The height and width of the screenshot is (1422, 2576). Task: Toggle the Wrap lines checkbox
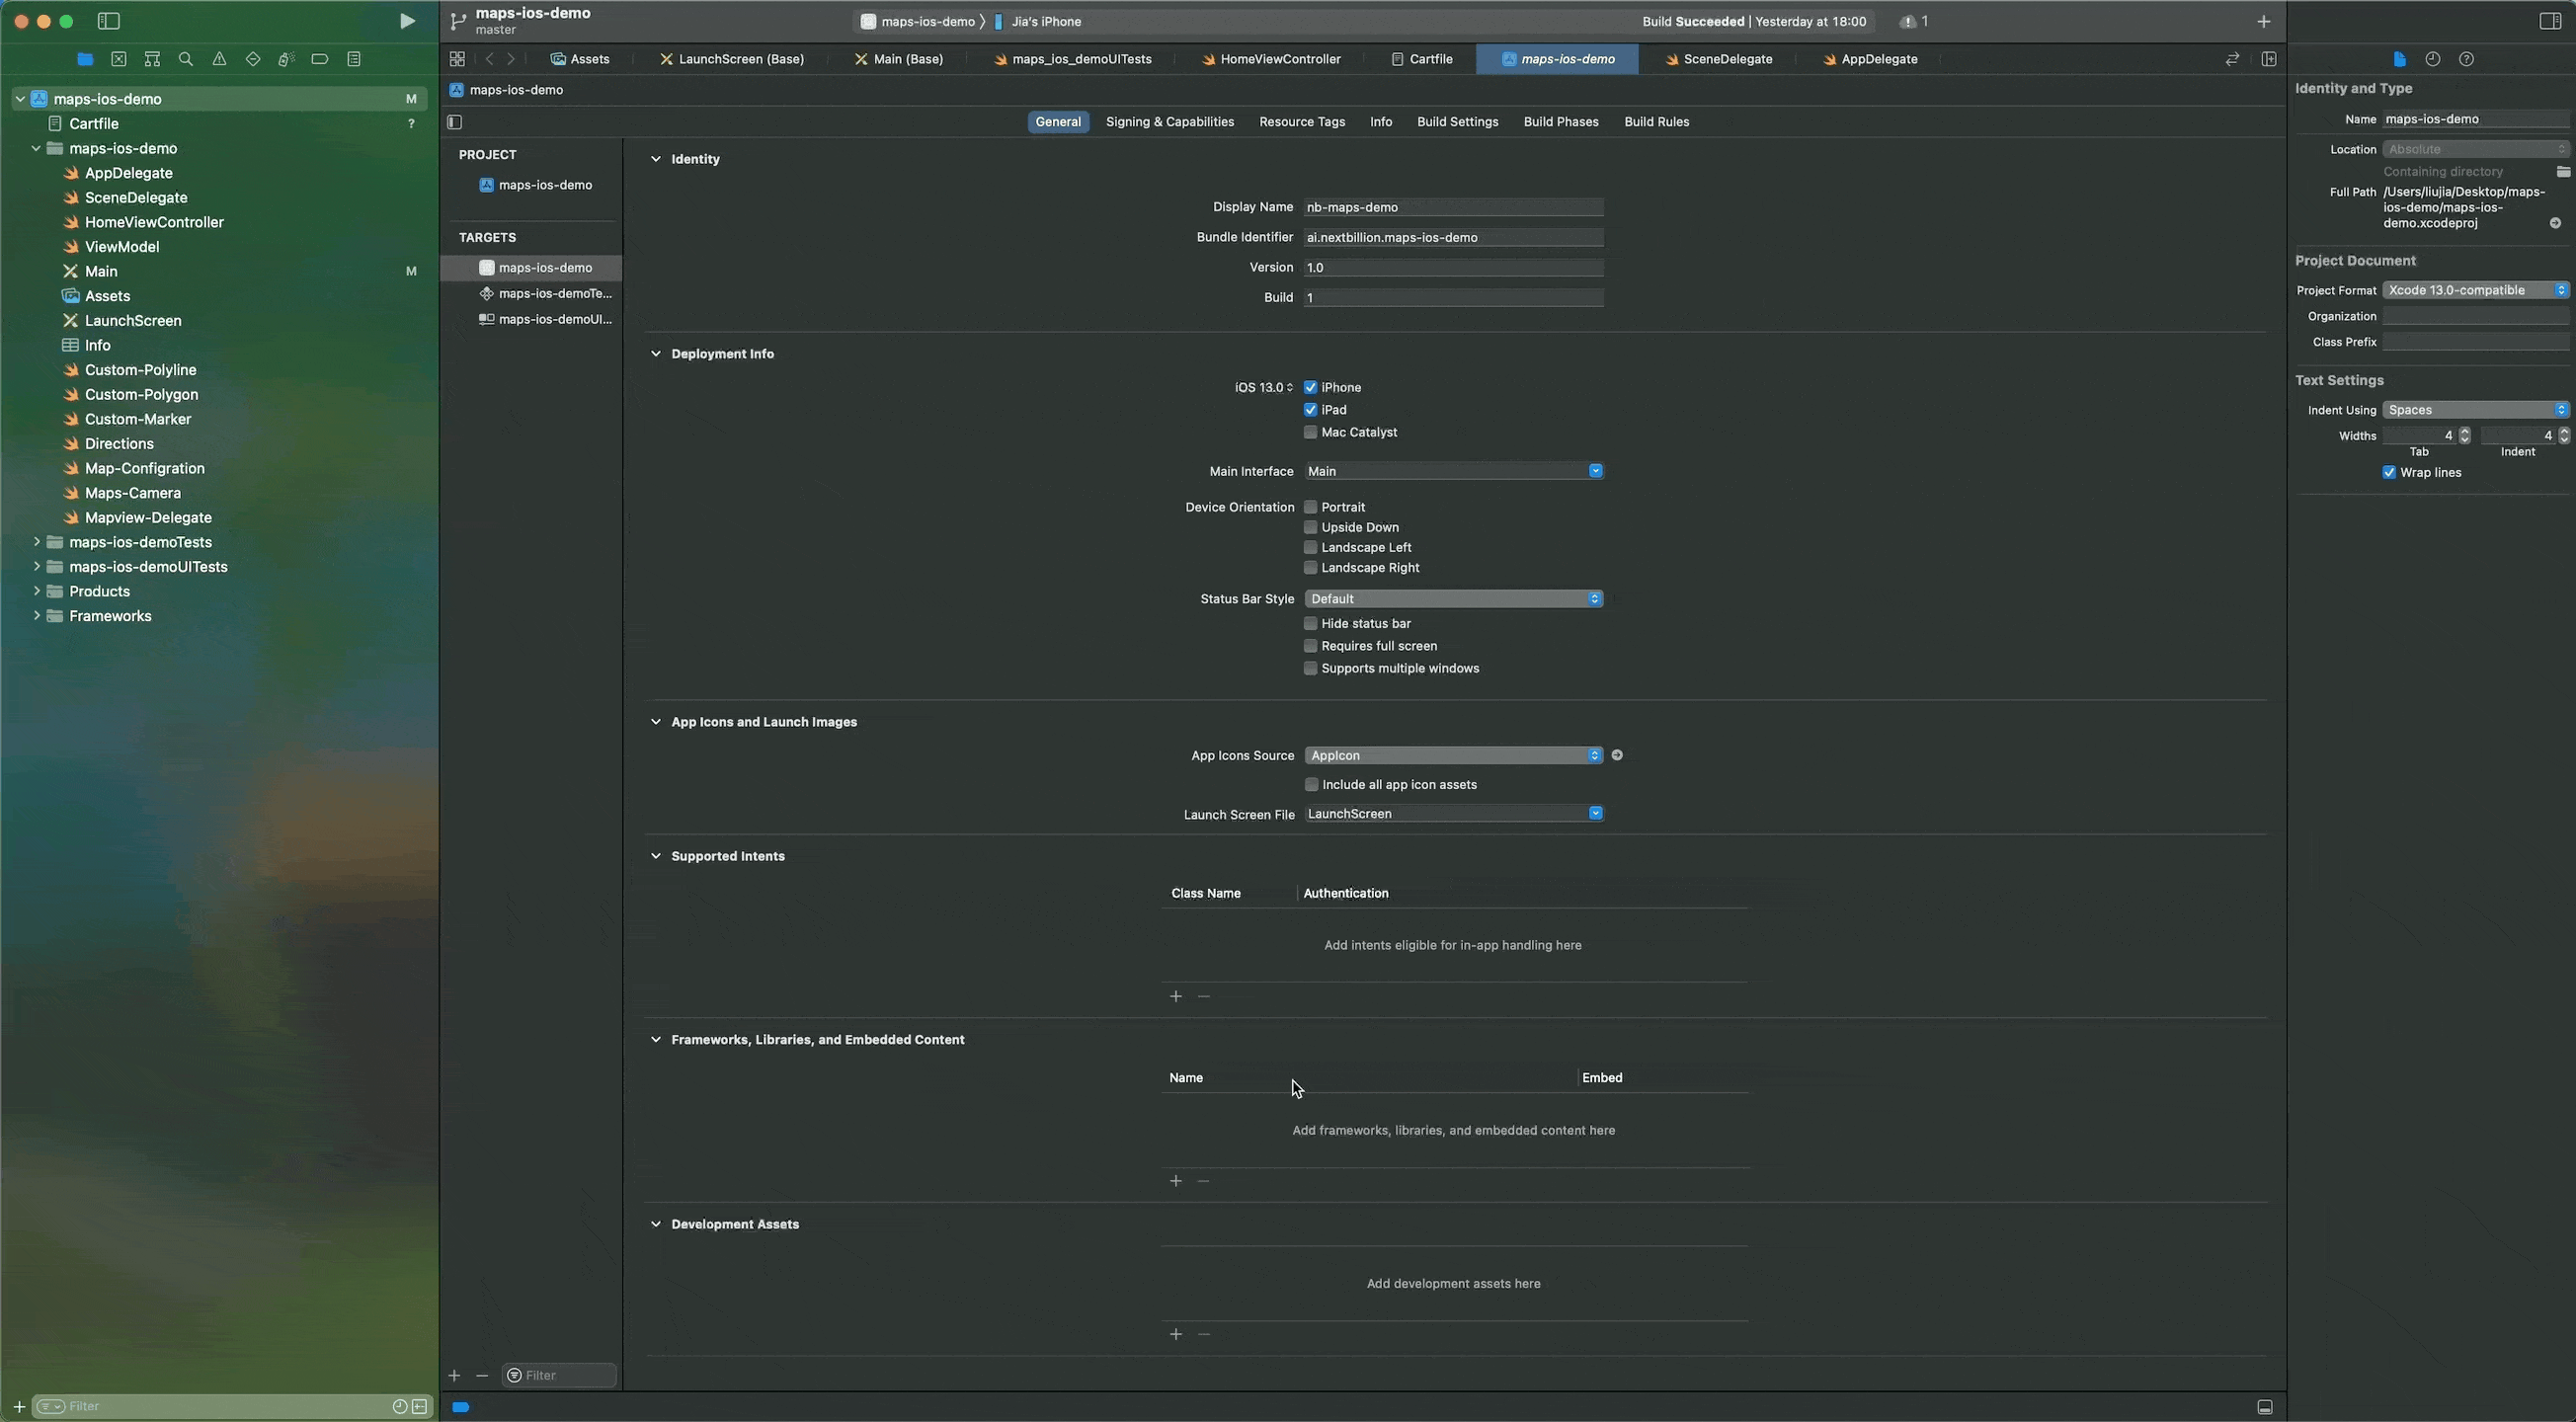tap(2389, 472)
